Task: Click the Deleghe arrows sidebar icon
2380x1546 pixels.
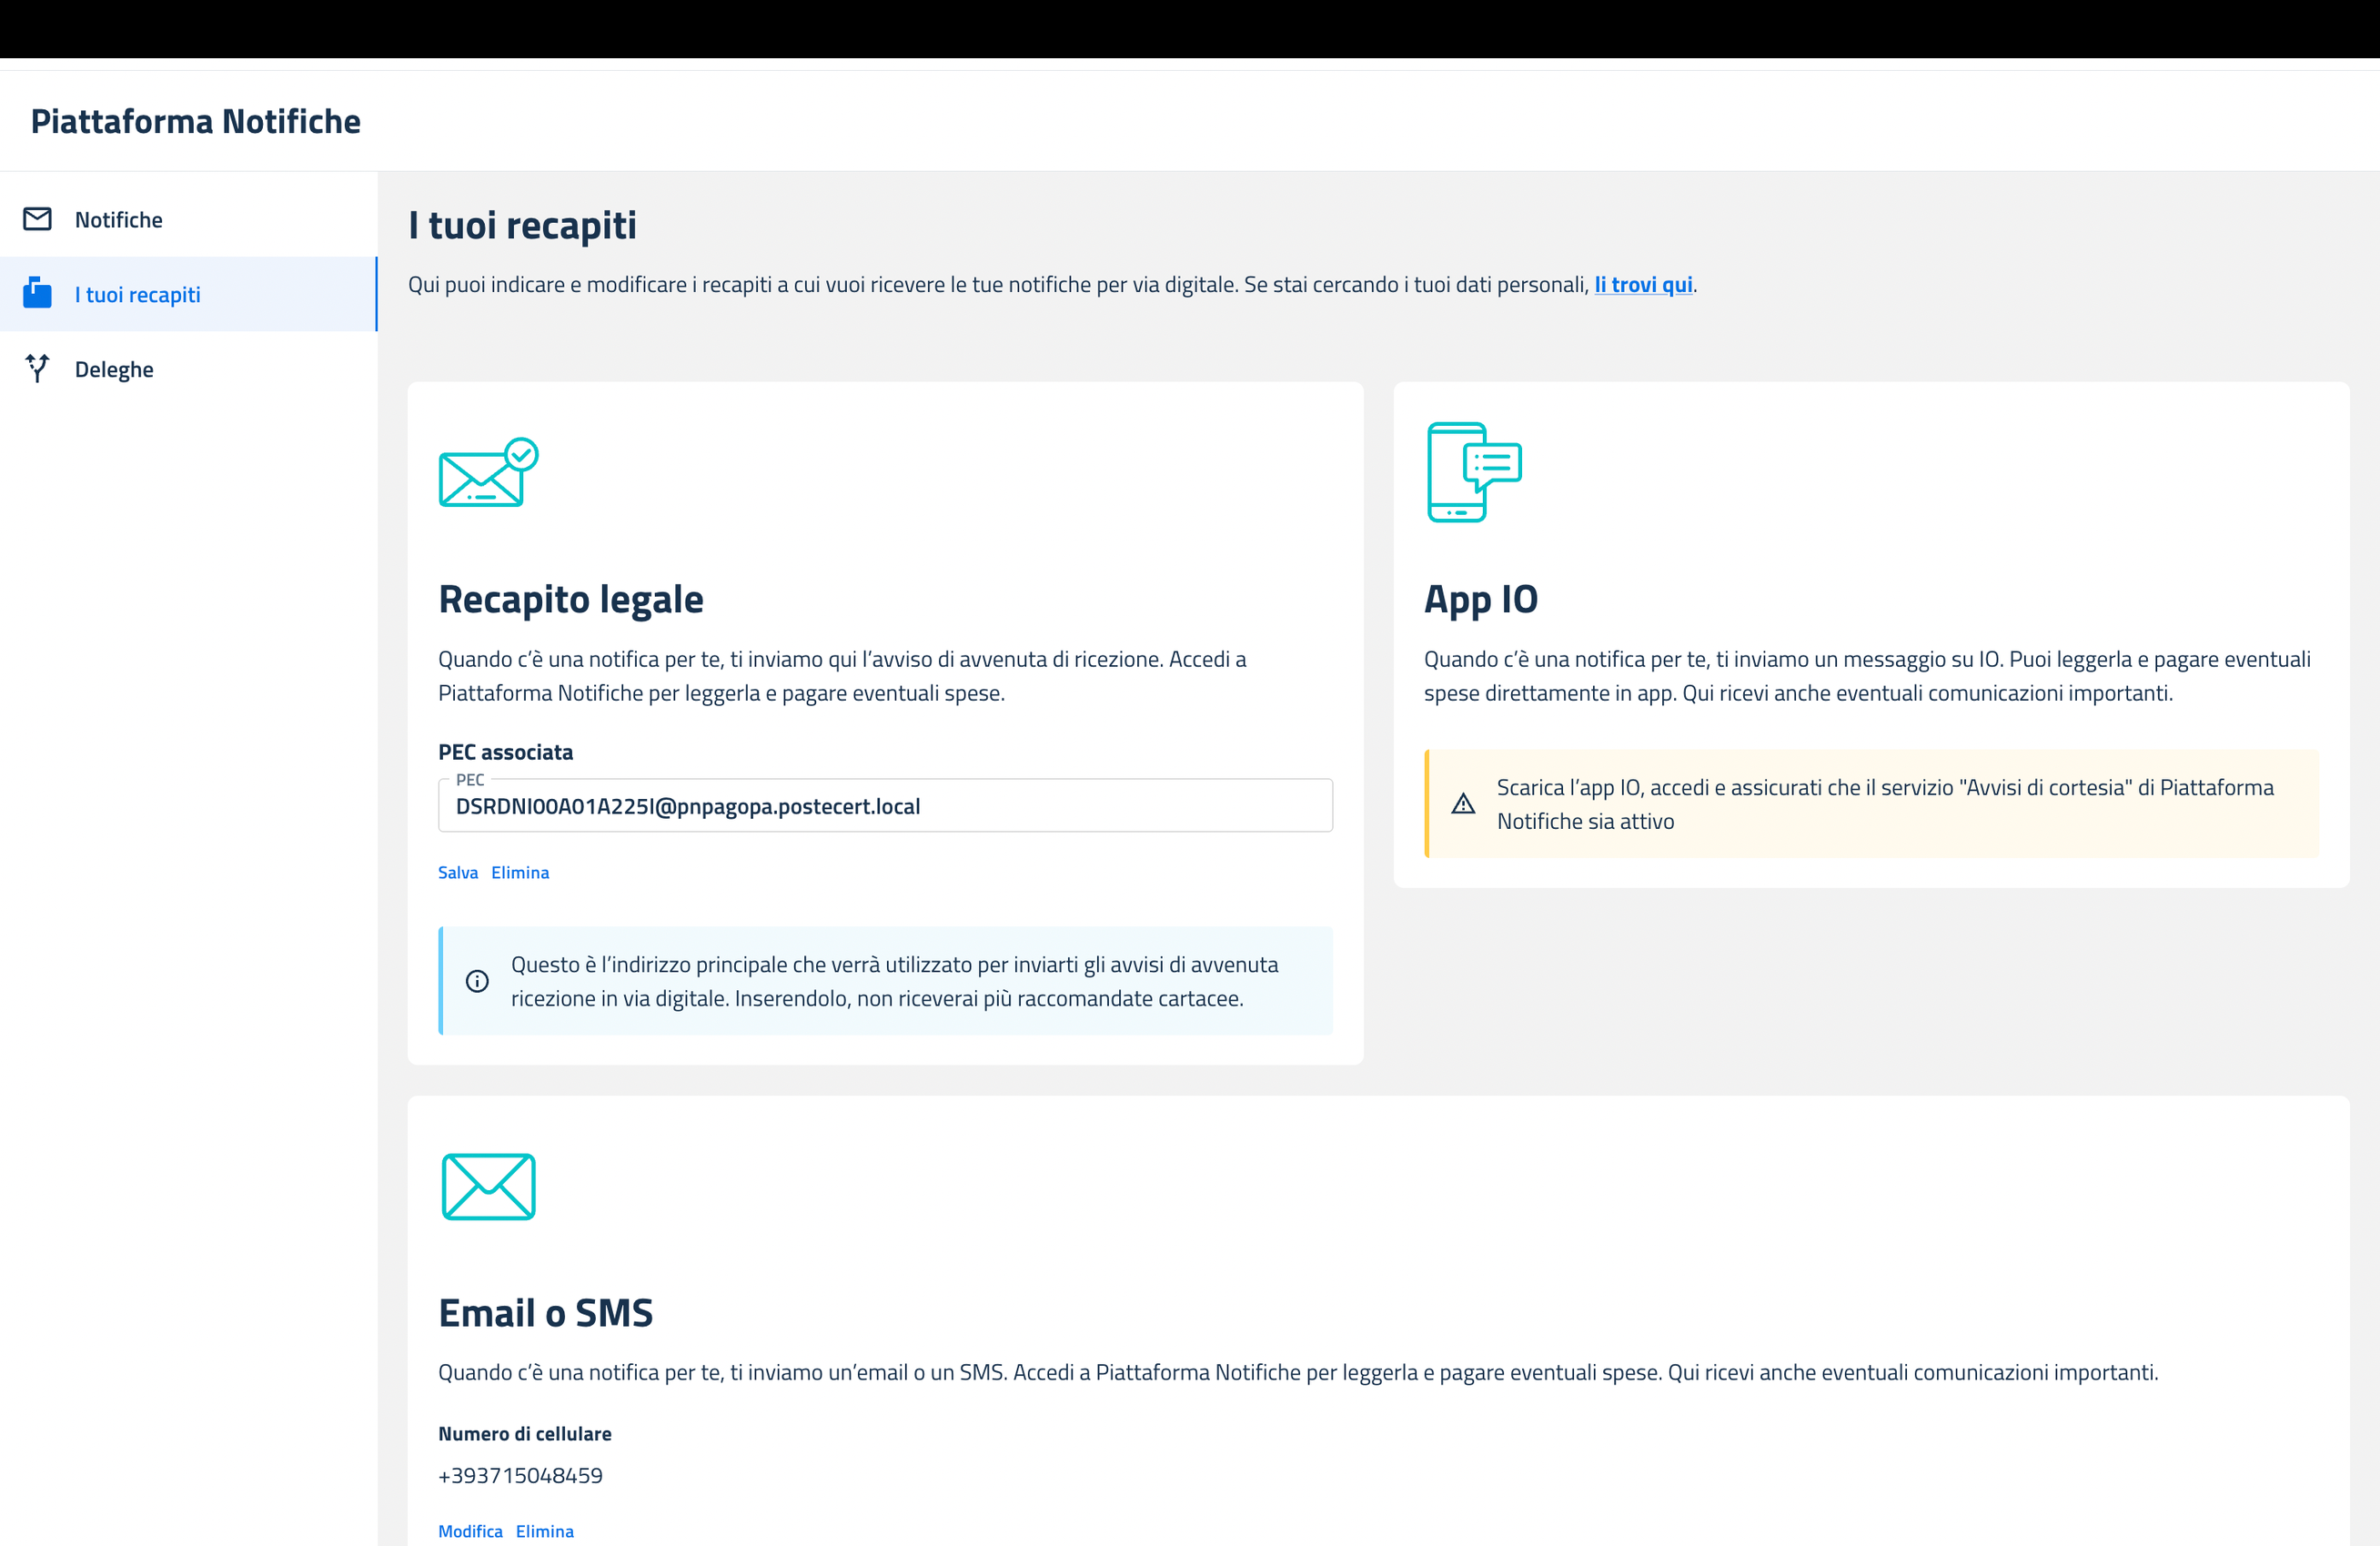Action: pos(37,369)
